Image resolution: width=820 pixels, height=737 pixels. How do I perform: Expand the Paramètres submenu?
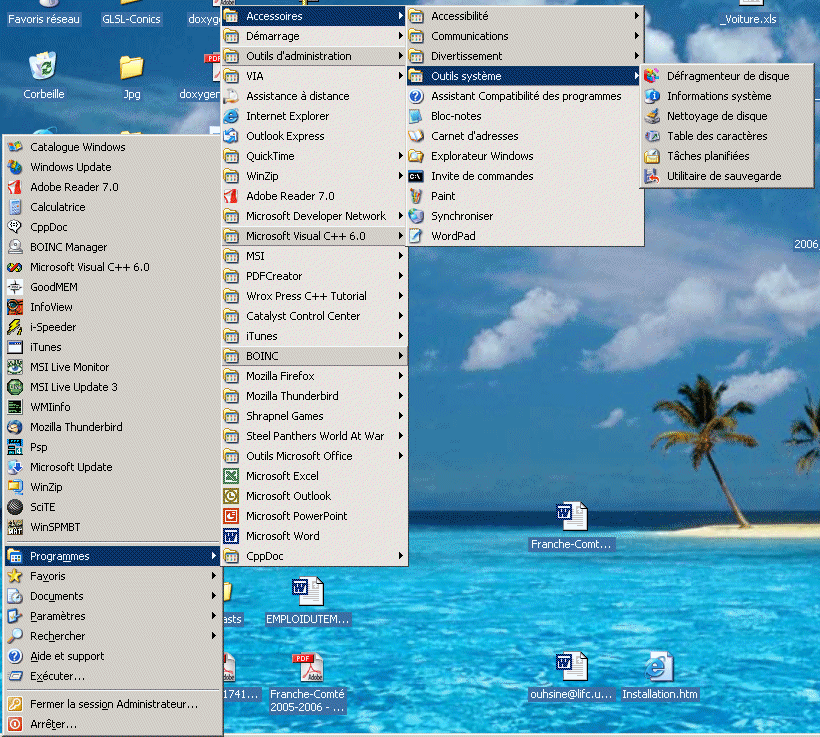58,616
